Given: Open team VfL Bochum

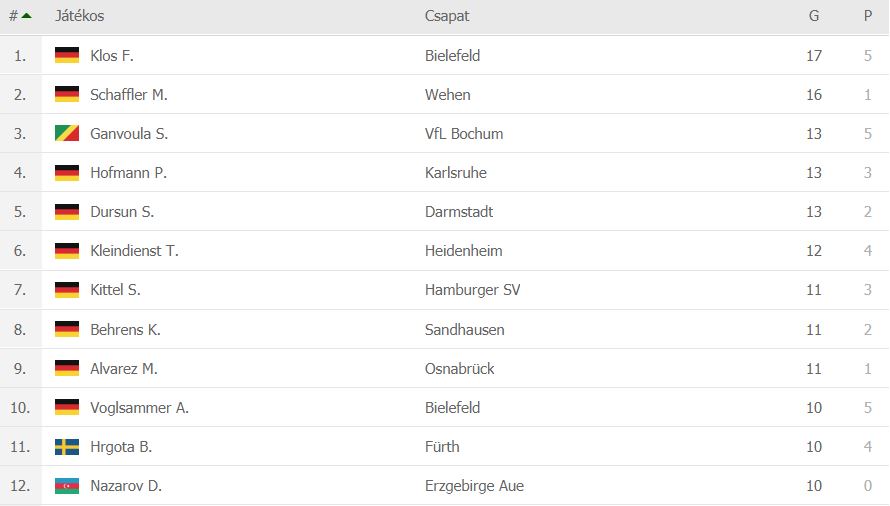Looking at the screenshot, I should click(x=464, y=133).
